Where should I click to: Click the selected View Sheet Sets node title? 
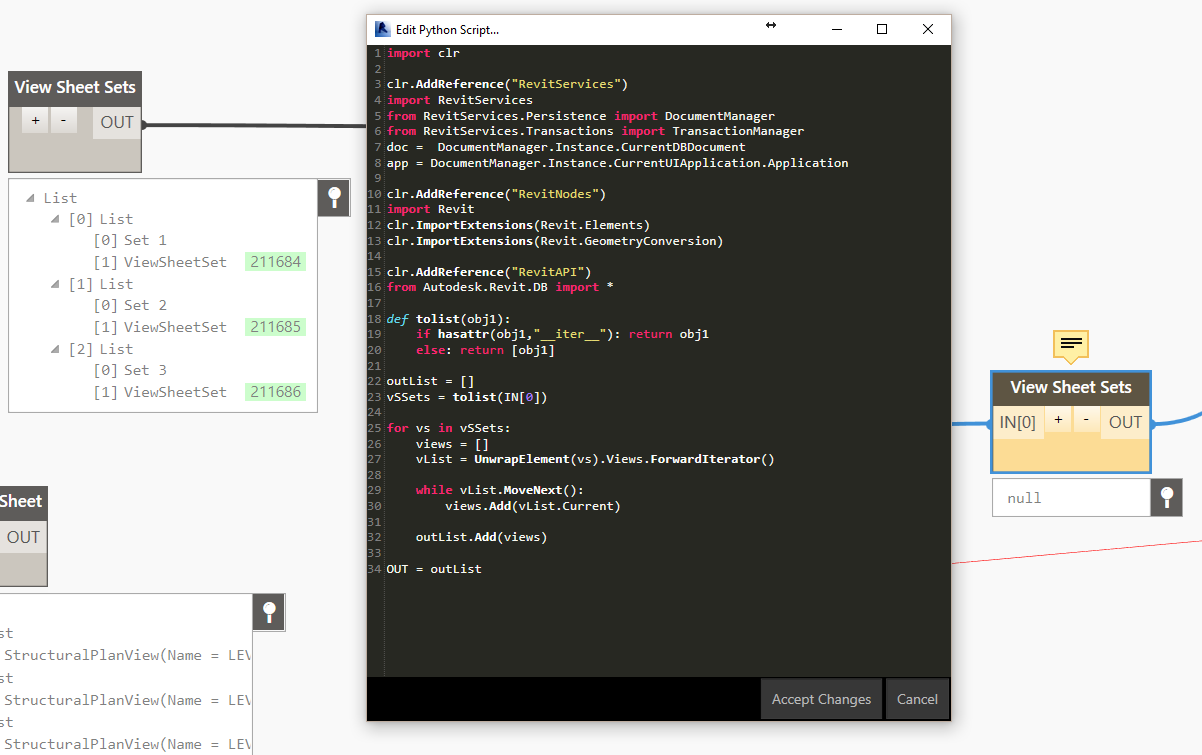coord(1070,388)
